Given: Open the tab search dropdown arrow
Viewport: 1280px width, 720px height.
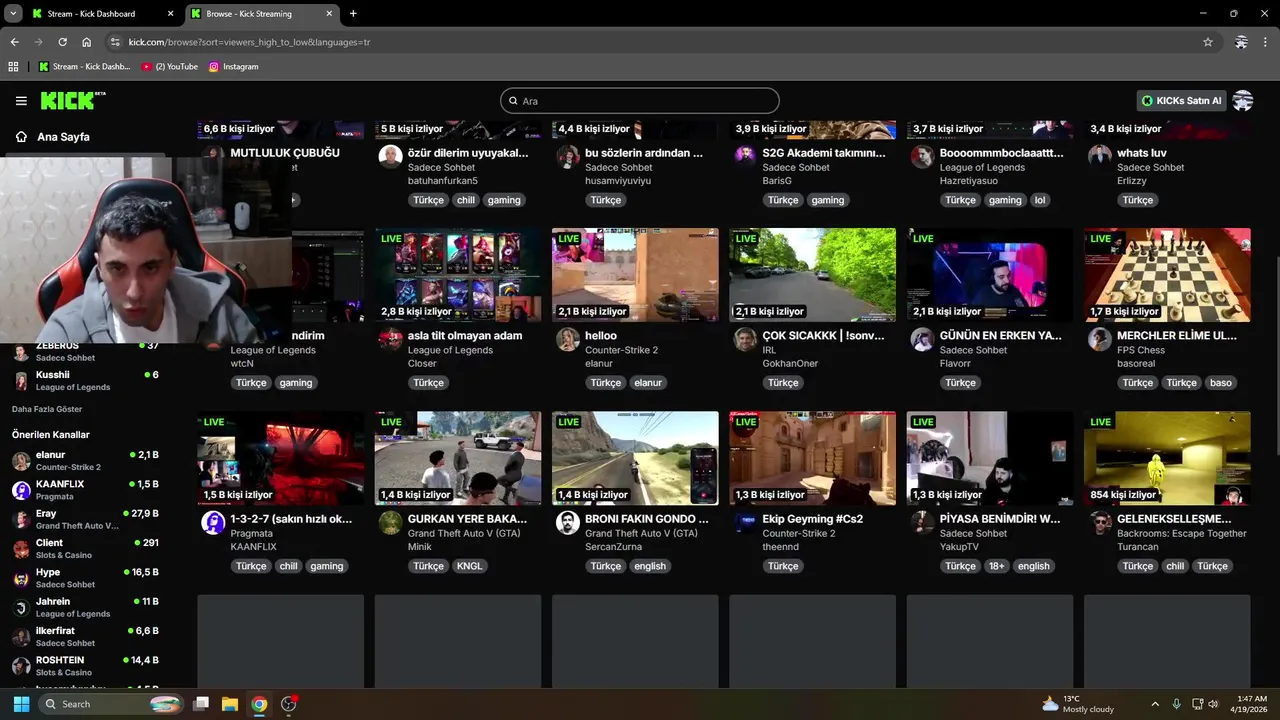Looking at the screenshot, I should click(13, 14).
